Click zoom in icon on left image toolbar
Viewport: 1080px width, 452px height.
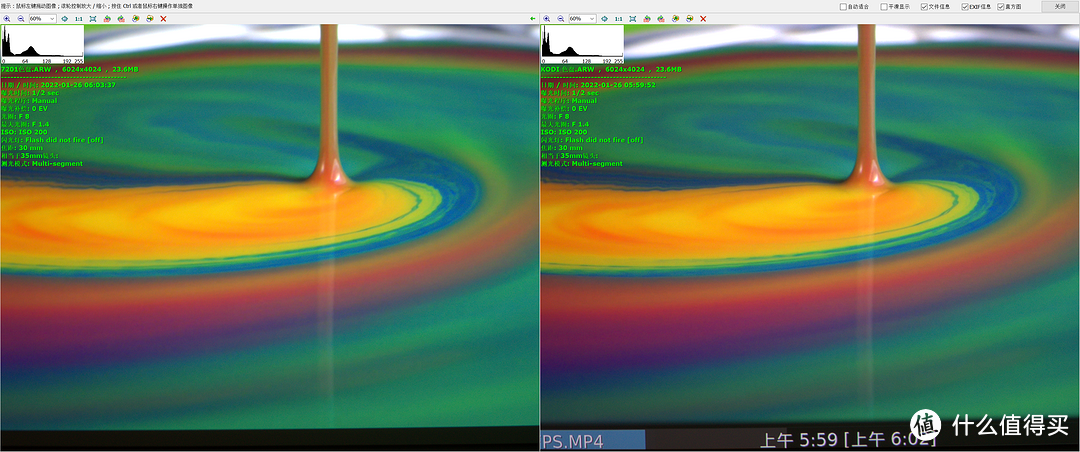(6, 19)
